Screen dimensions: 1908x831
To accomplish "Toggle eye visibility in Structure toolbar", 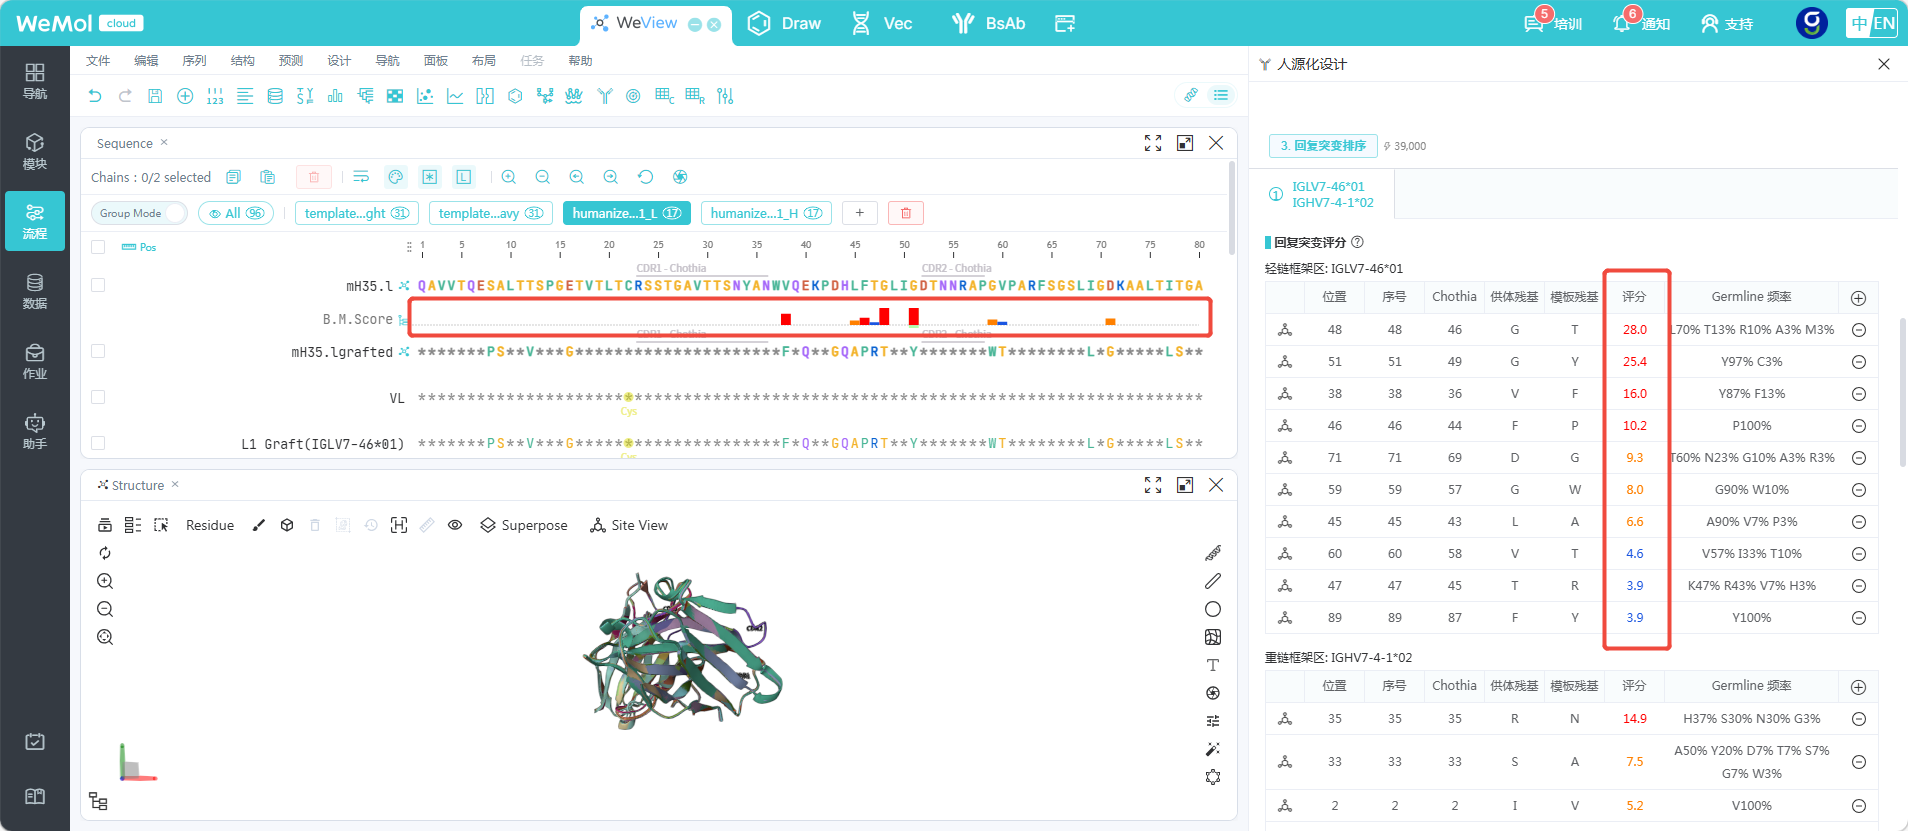I will pyautogui.click(x=455, y=525).
